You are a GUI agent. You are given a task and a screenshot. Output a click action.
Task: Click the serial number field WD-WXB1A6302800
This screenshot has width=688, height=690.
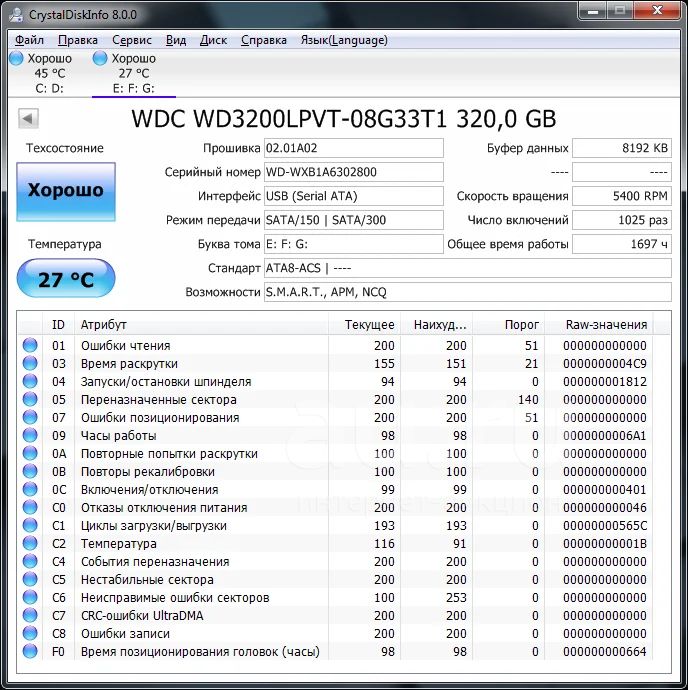(x=353, y=172)
